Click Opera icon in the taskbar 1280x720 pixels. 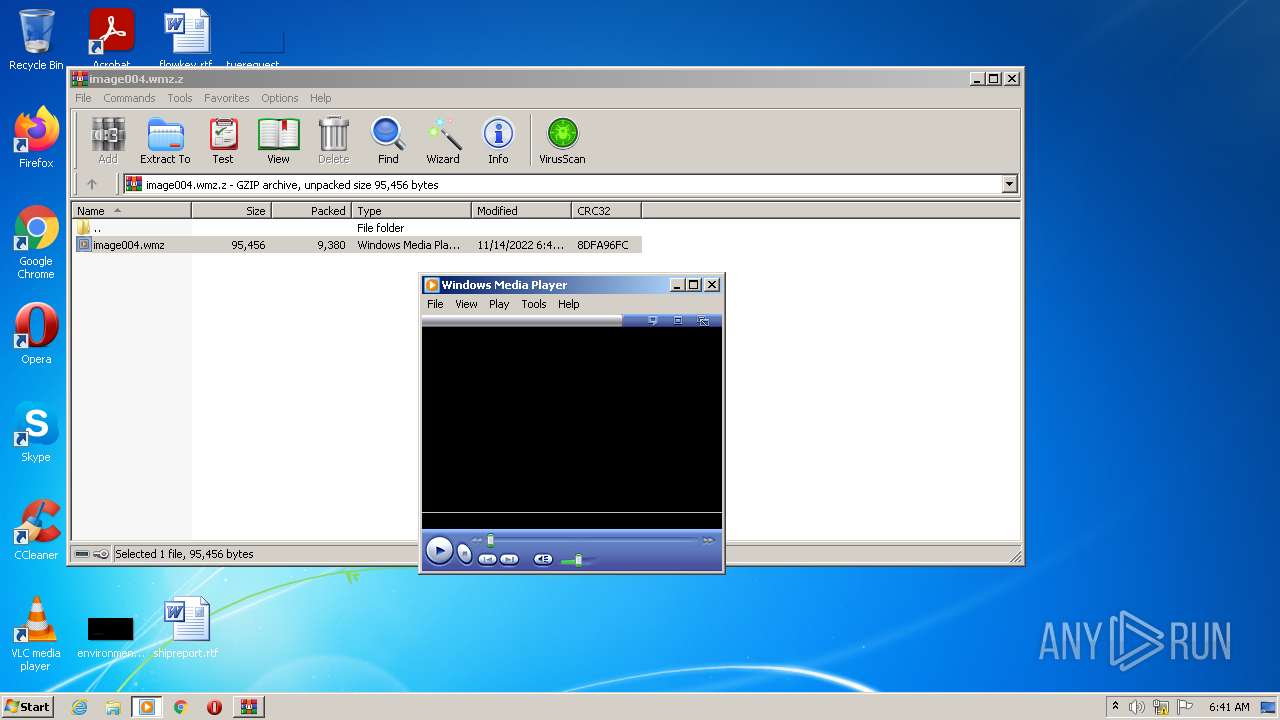(x=214, y=707)
